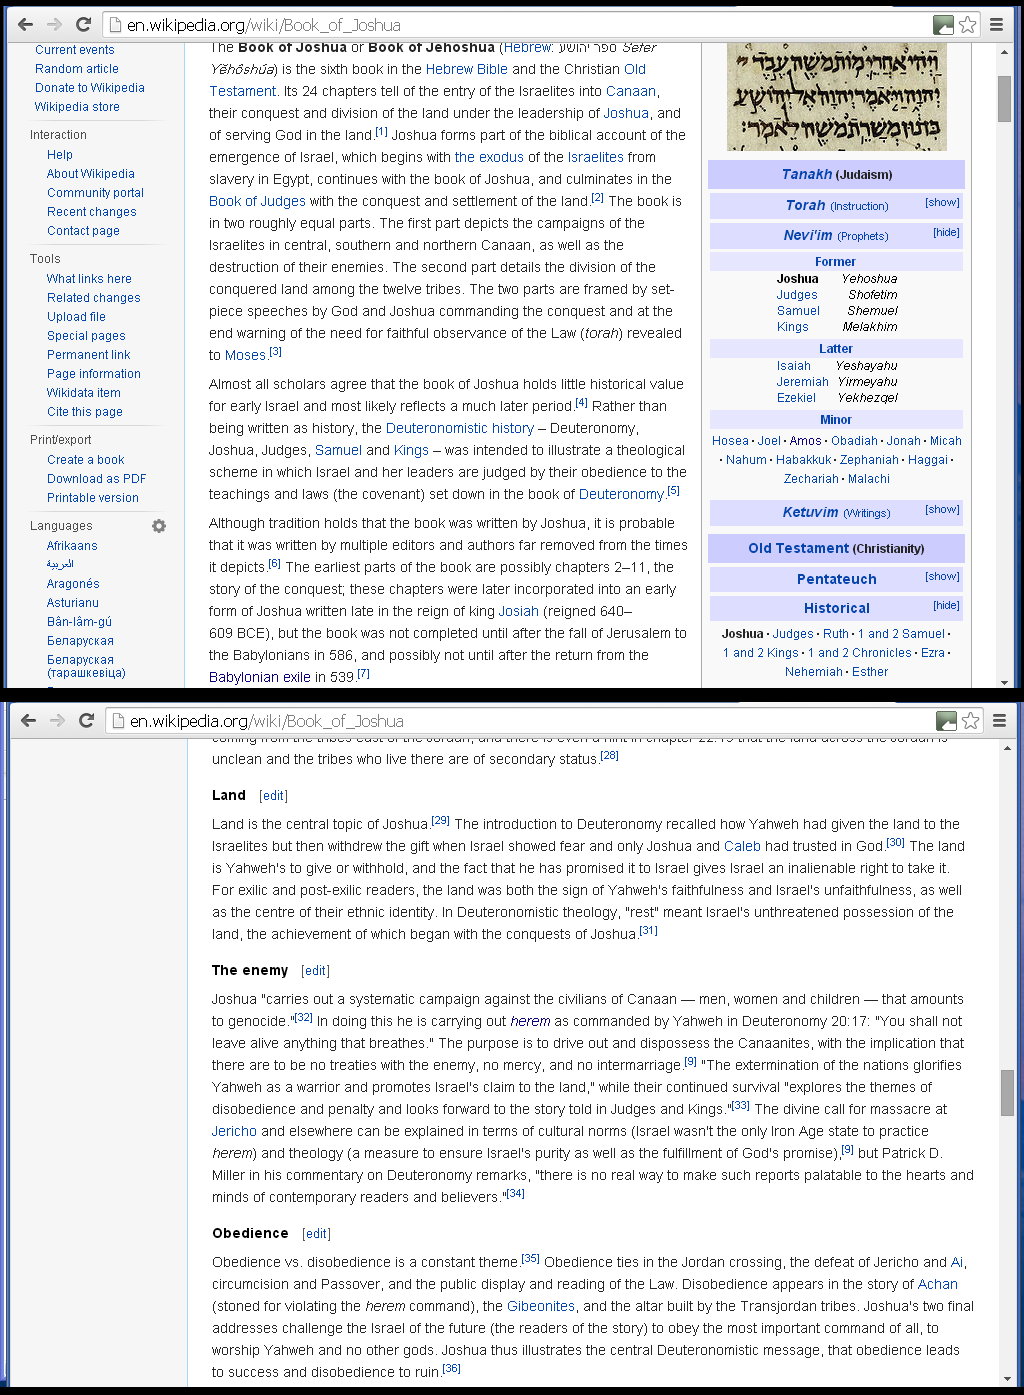
Task: Click Cite this page link
Action: [85, 412]
